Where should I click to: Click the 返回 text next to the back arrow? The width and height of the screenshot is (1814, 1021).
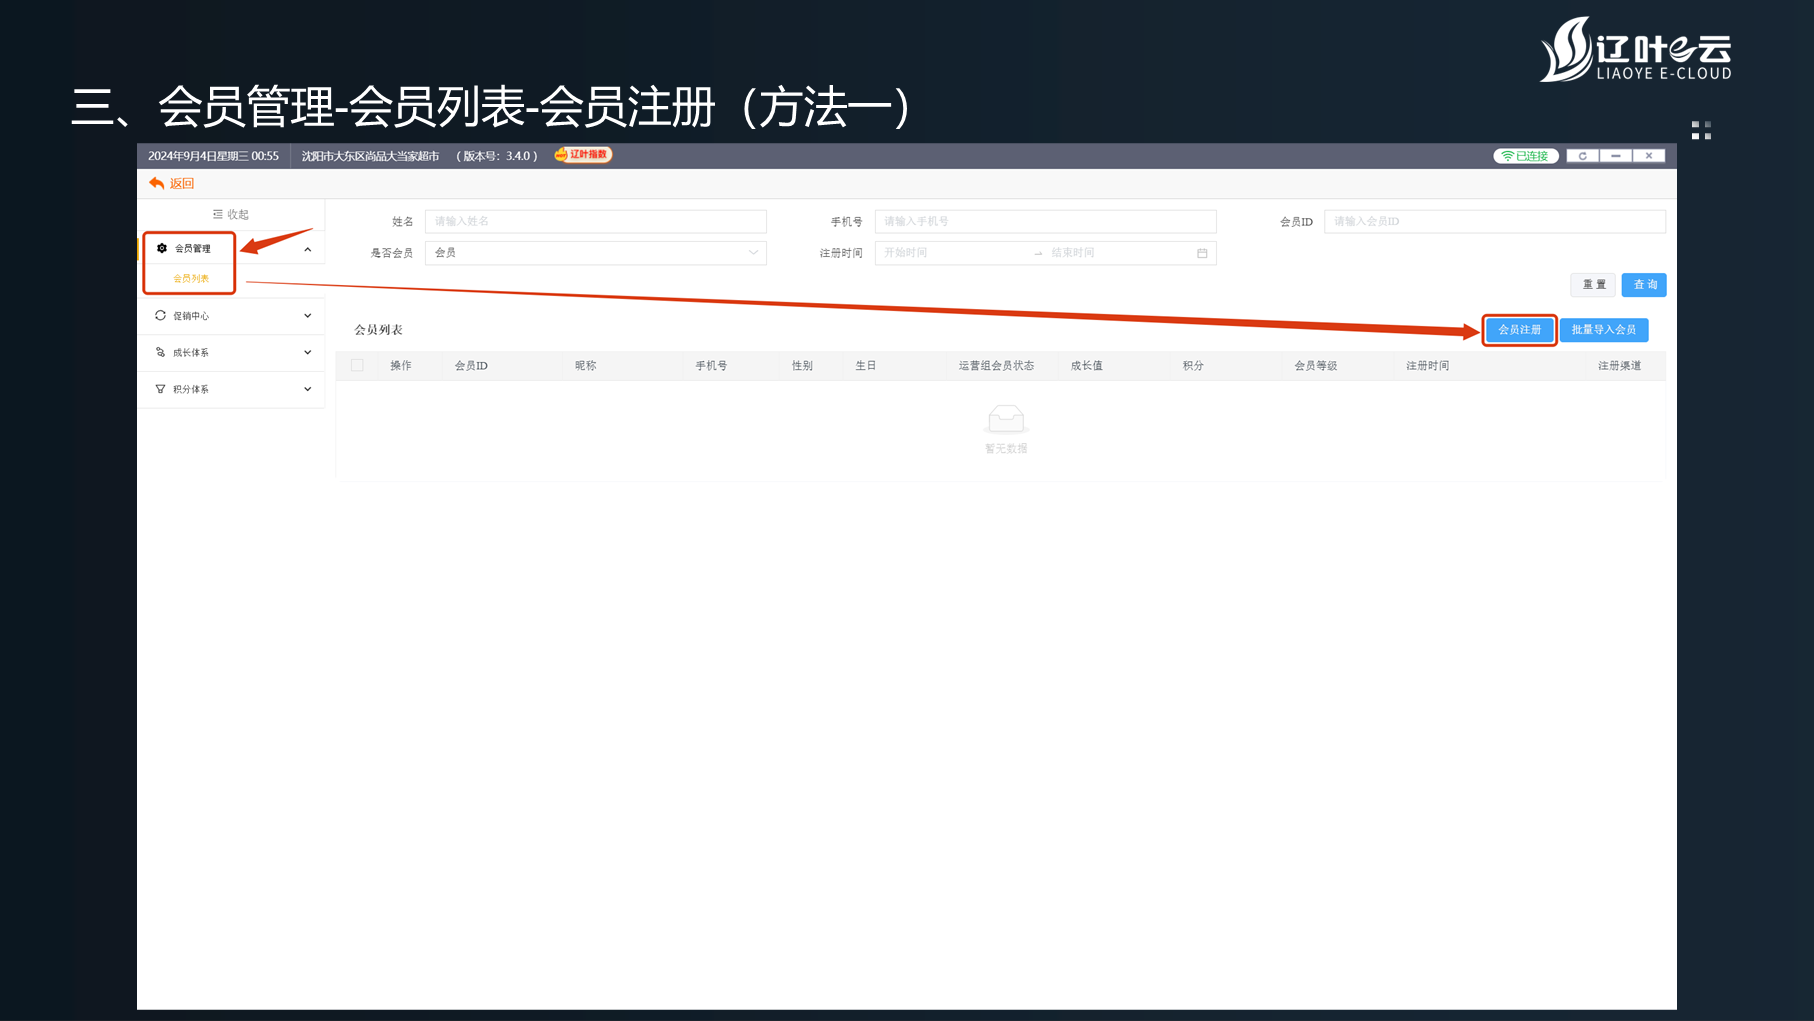pos(182,183)
